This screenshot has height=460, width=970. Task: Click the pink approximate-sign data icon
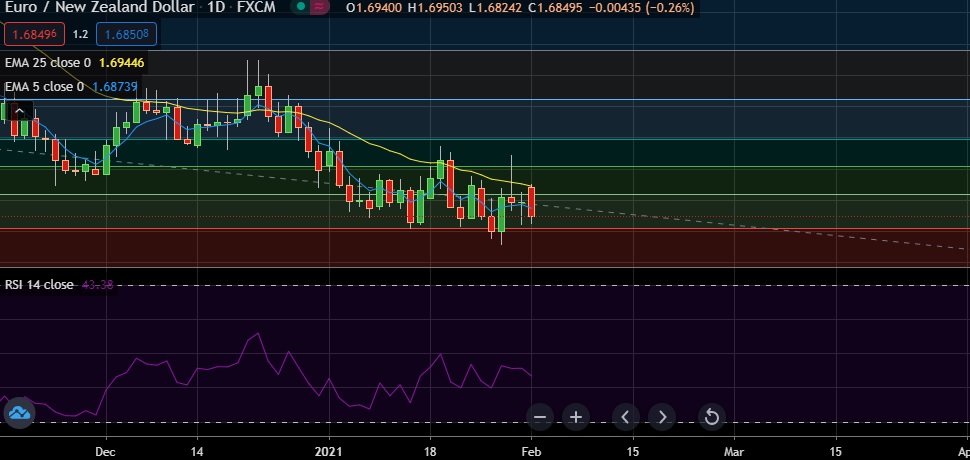point(320,7)
